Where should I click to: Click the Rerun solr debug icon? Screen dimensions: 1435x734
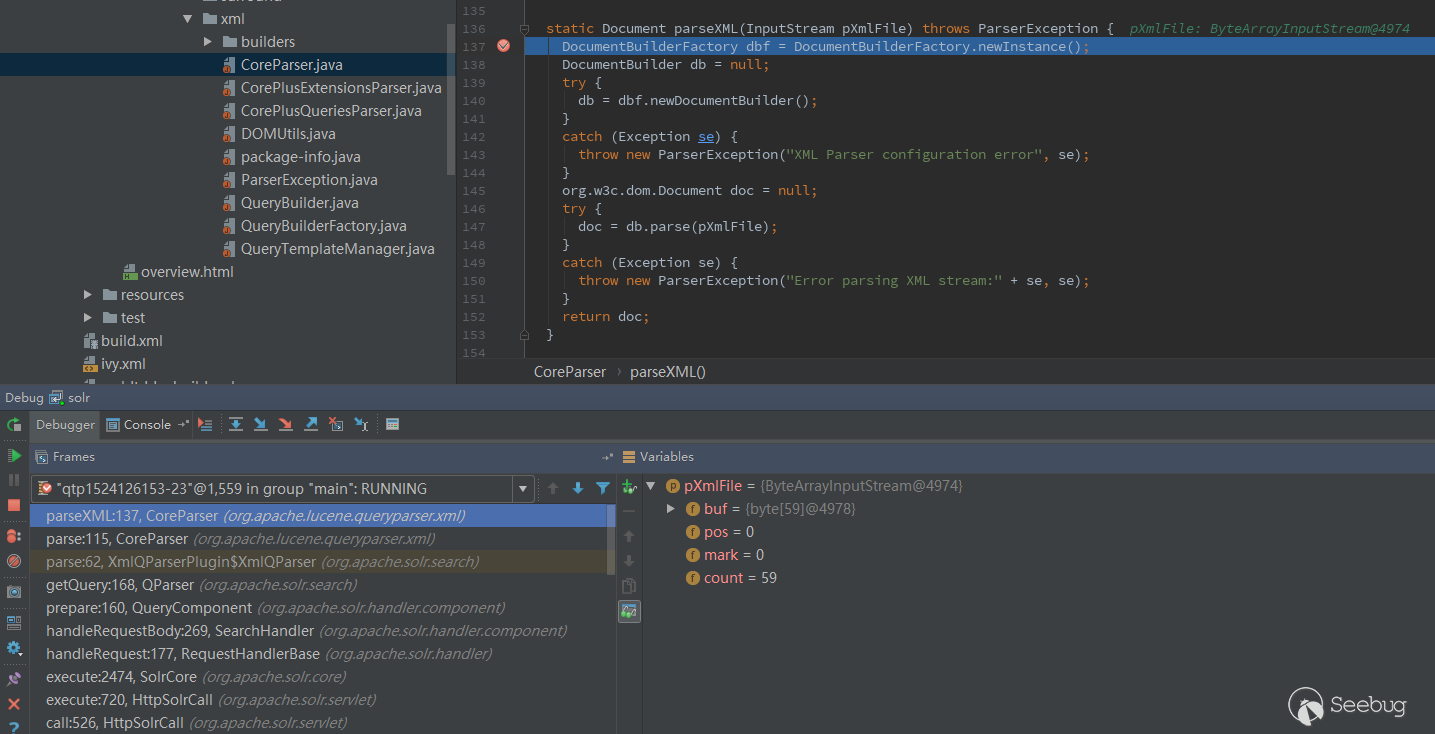(14, 425)
